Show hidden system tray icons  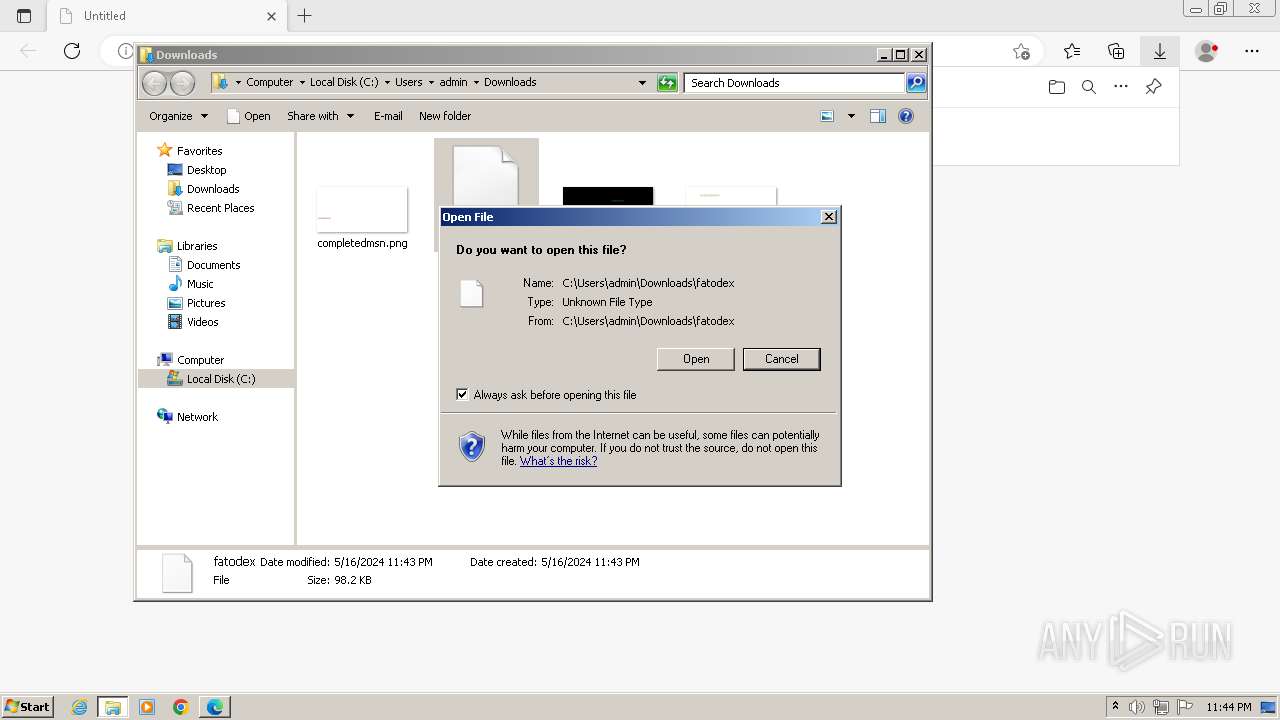[x=1115, y=707]
